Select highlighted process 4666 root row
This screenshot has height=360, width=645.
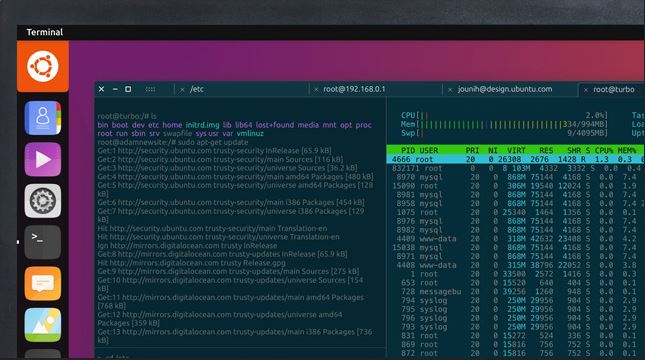click(x=515, y=159)
